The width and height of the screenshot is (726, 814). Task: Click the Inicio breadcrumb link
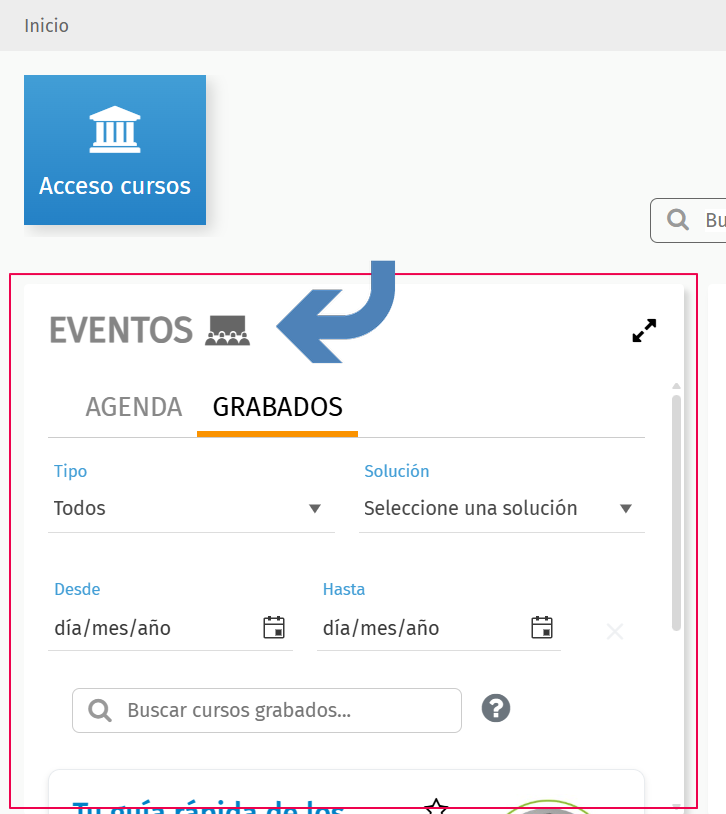[x=46, y=26]
